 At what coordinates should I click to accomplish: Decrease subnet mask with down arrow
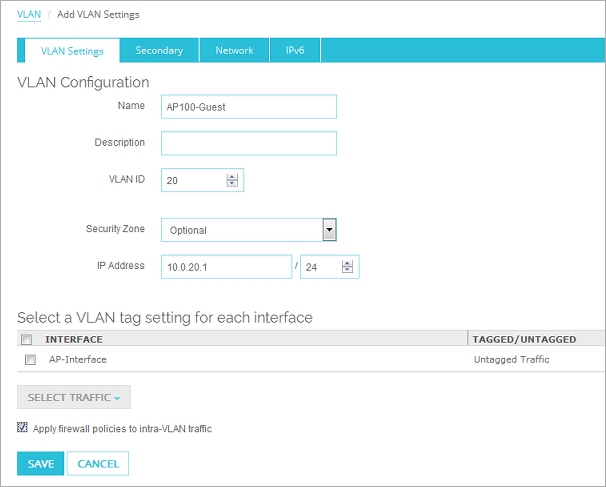tap(347, 271)
